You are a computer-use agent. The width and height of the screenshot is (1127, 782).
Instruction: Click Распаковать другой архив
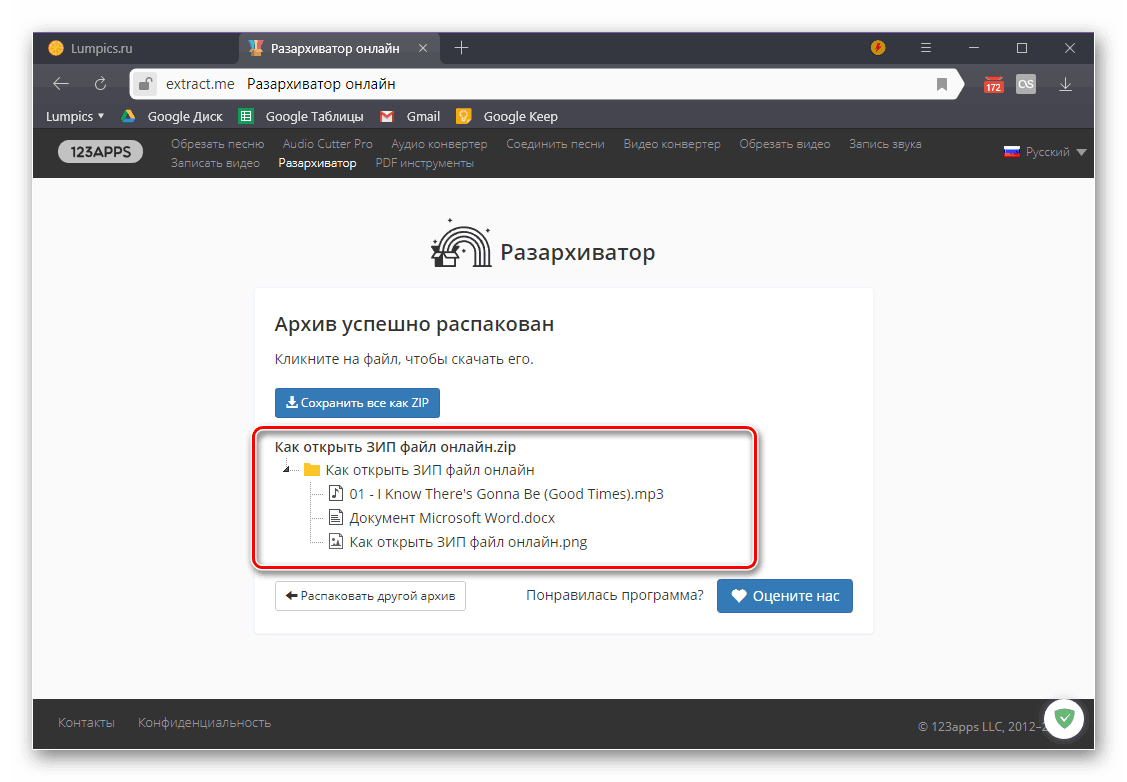(370, 595)
